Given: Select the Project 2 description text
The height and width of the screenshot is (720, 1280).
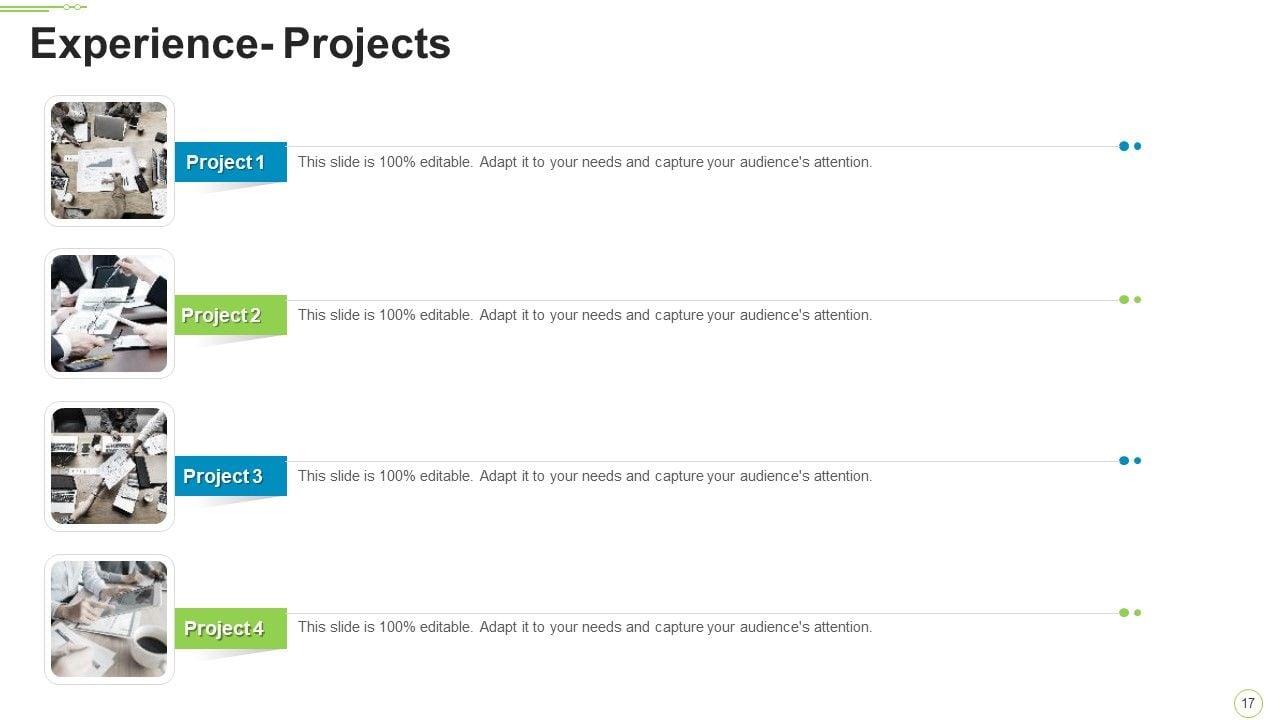Looking at the screenshot, I should [x=585, y=315].
